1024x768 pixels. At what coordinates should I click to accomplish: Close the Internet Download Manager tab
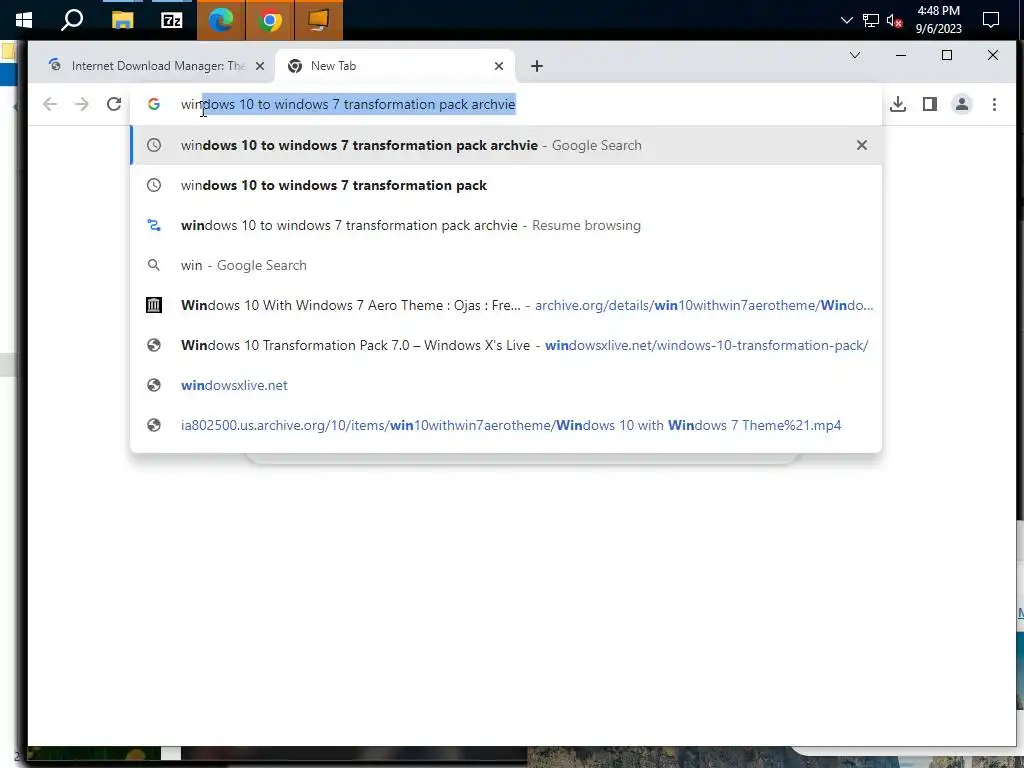pos(260,66)
